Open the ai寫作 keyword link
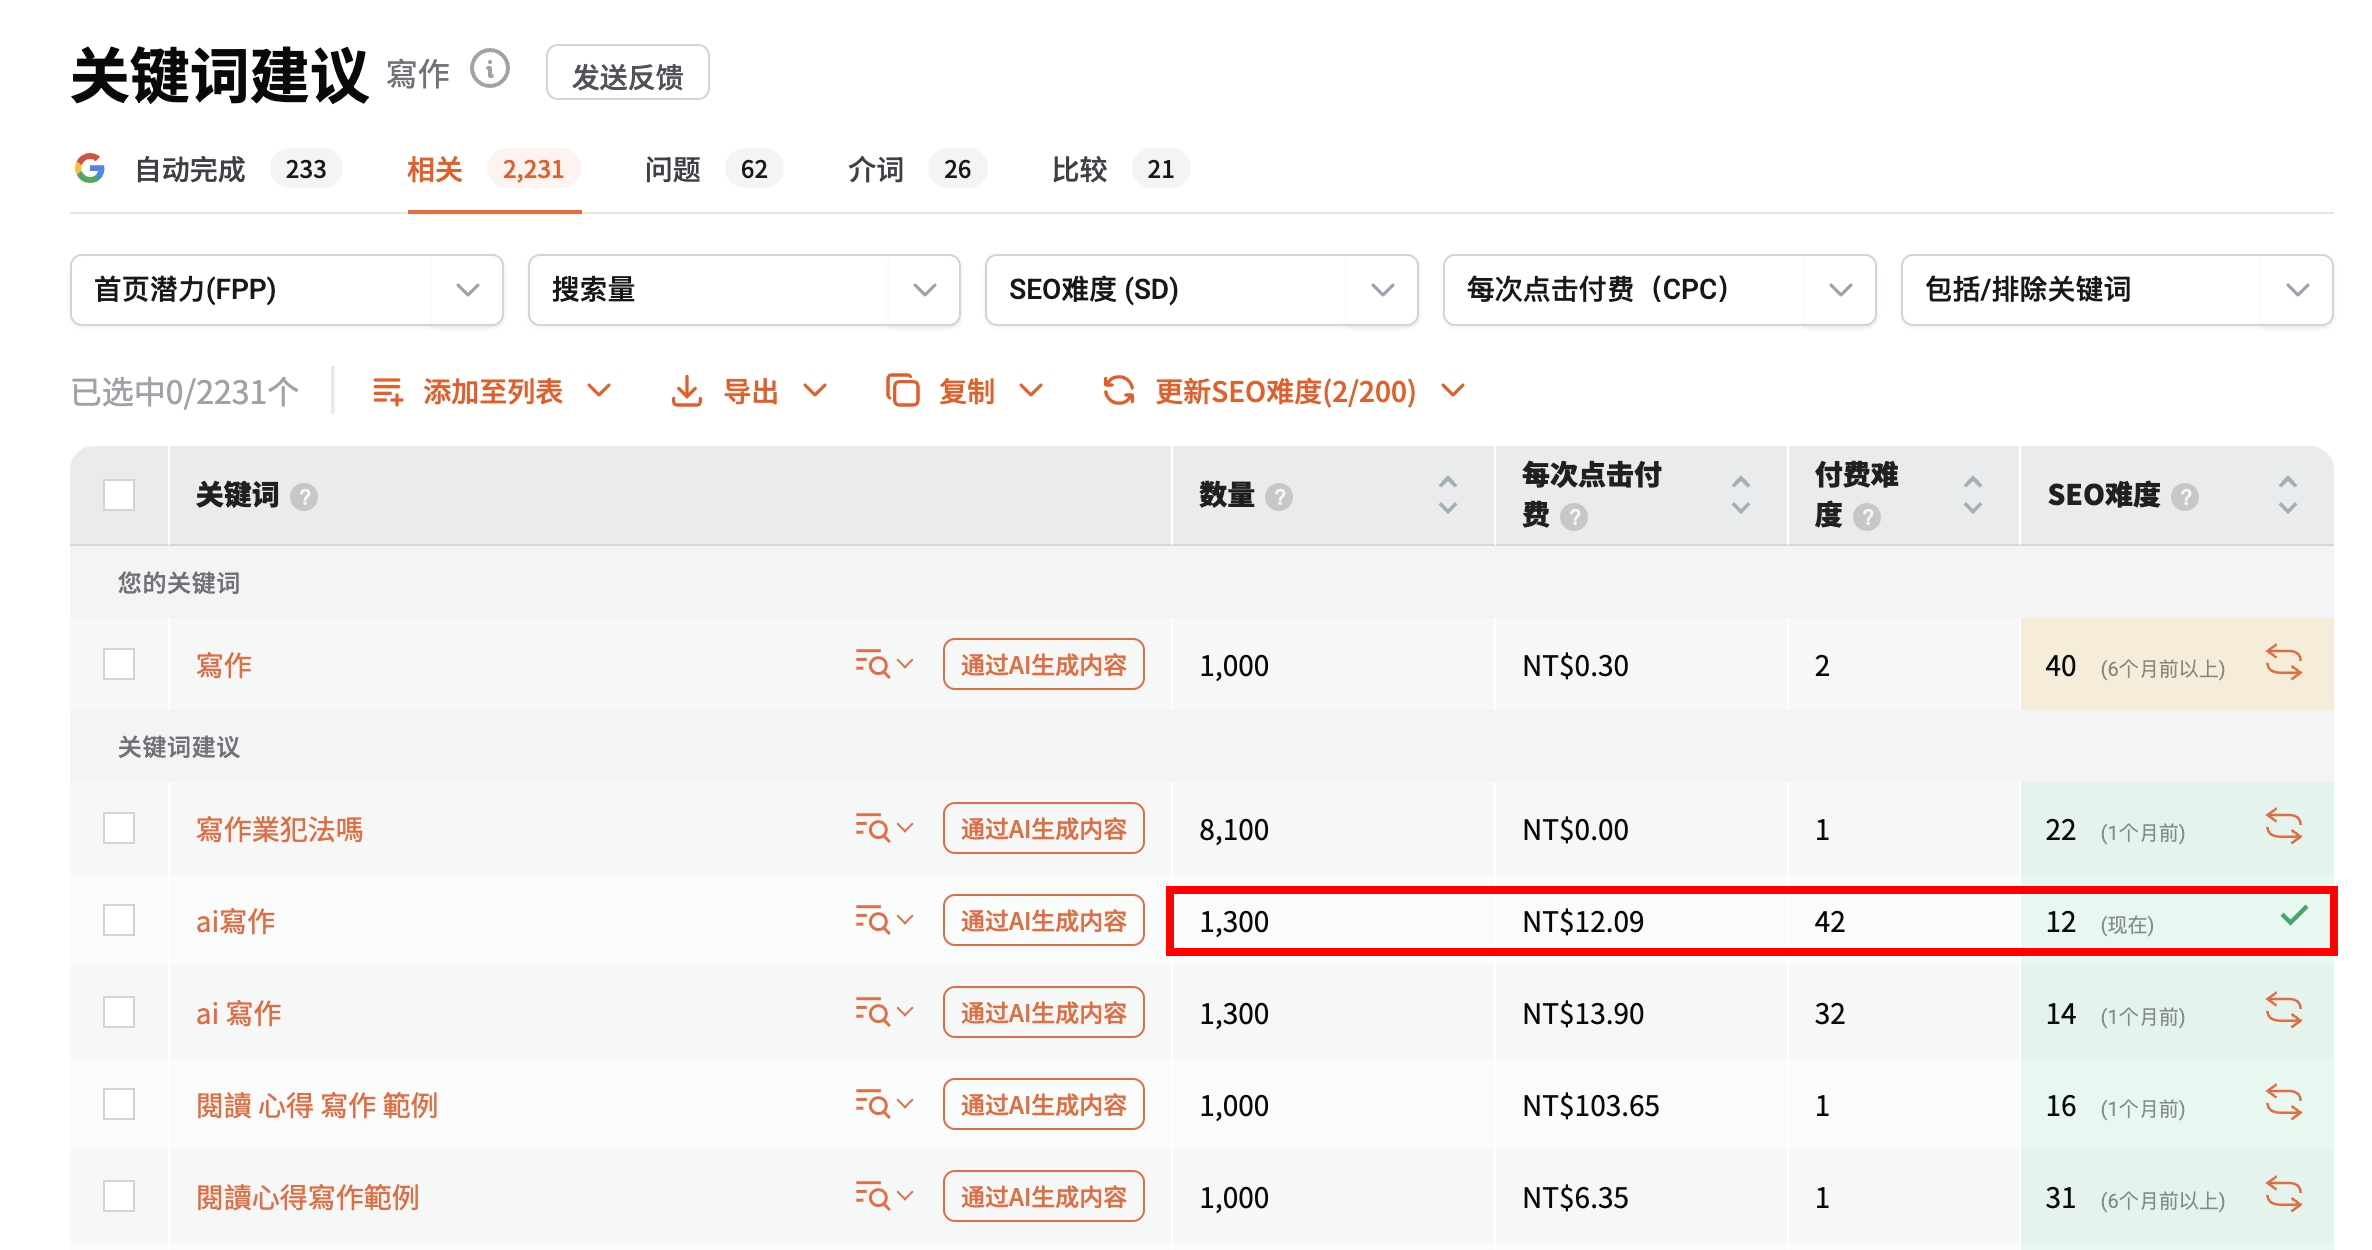Image resolution: width=2372 pixels, height=1250 pixels. [x=235, y=921]
